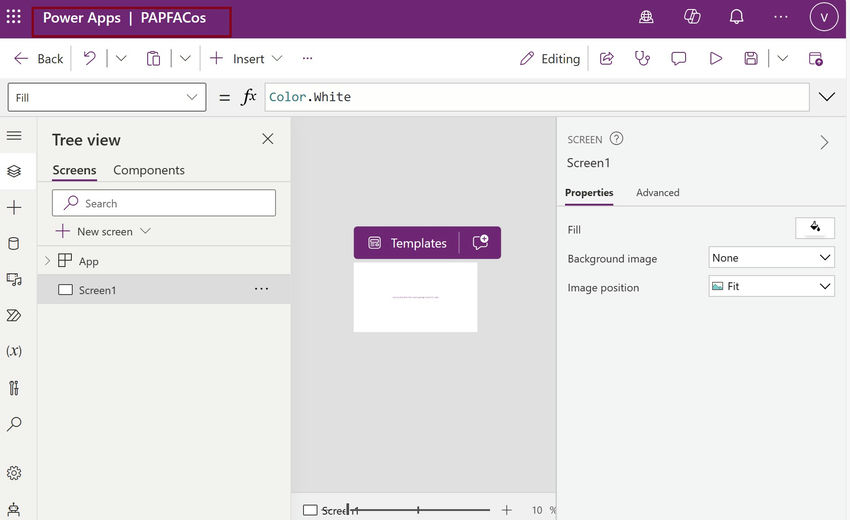
Task: Click the Tree view Search field
Action: (x=164, y=203)
